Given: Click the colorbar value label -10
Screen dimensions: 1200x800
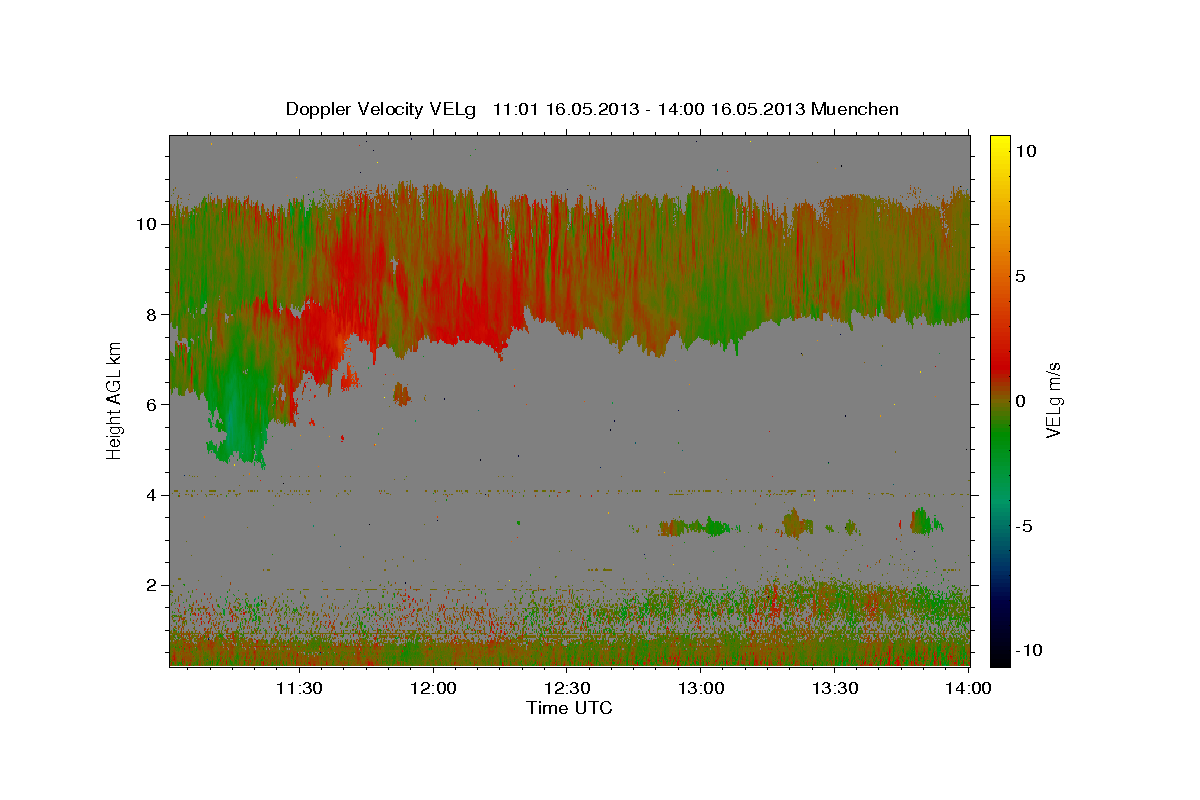Looking at the screenshot, I should click(x=1029, y=651).
